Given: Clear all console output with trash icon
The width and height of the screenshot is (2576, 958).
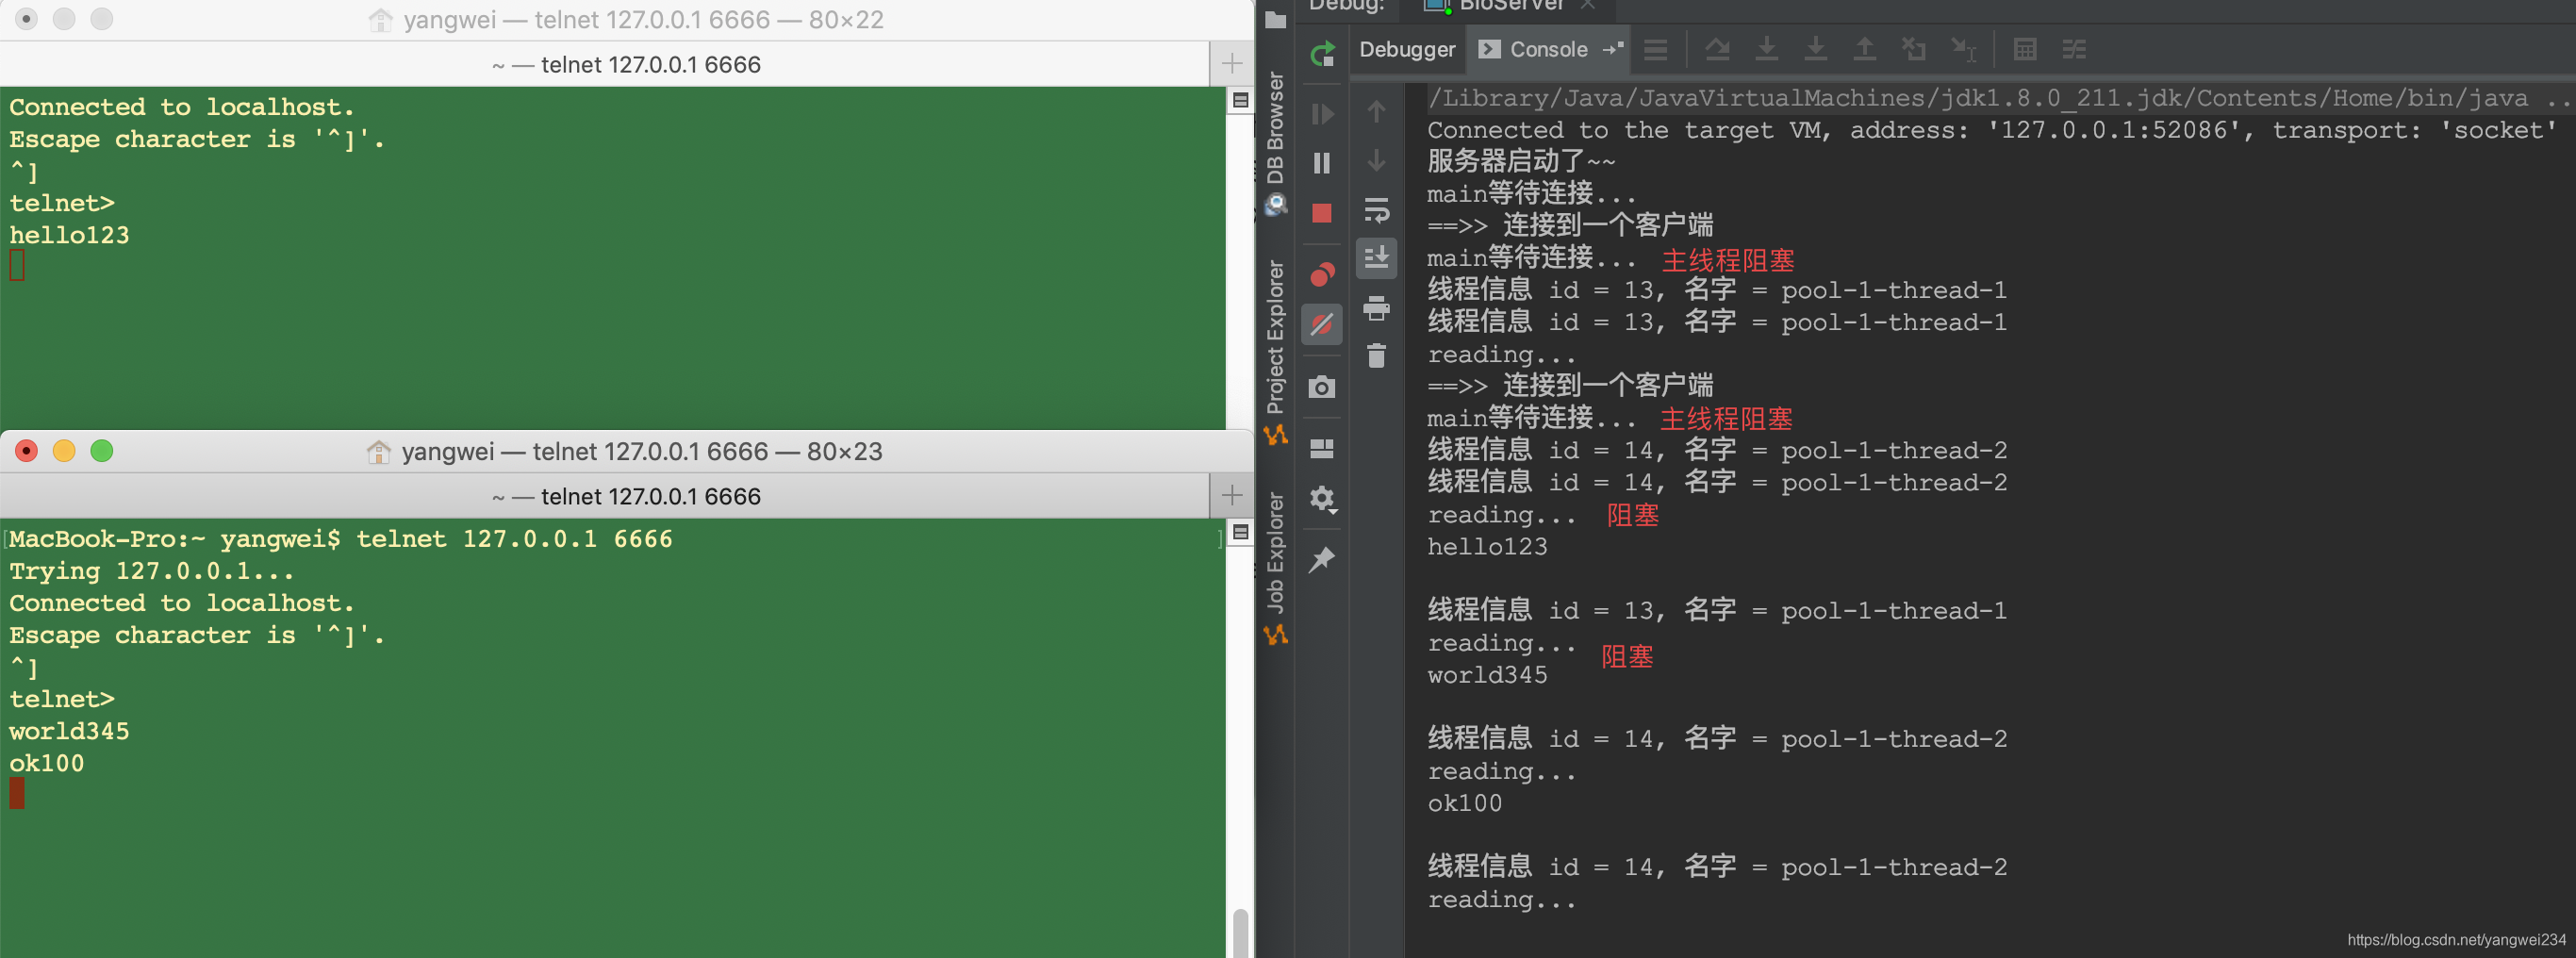Looking at the screenshot, I should click(1377, 355).
